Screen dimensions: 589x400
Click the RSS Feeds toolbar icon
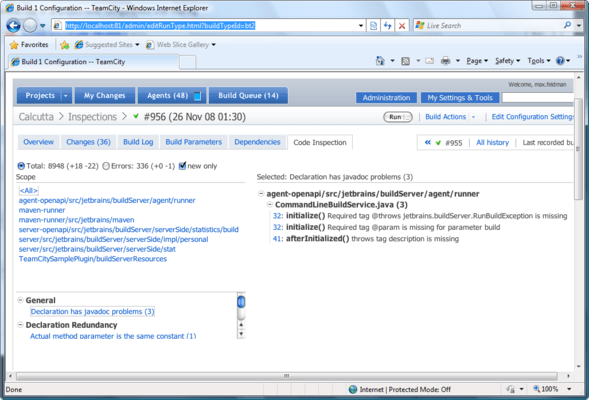point(405,61)
